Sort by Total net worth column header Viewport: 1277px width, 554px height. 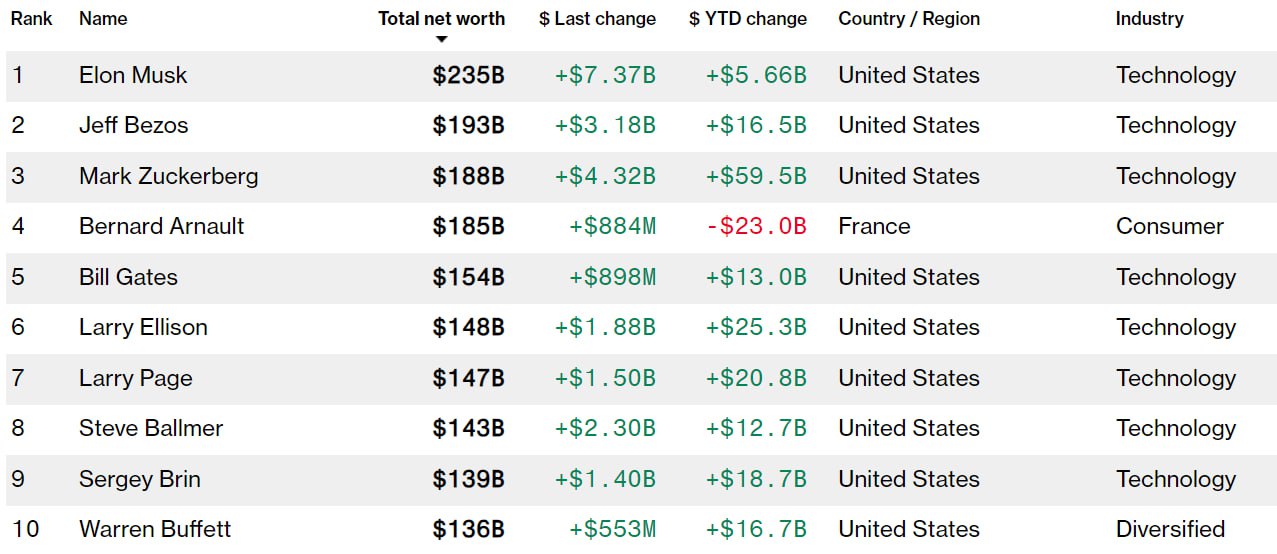(x=441, y=18)
